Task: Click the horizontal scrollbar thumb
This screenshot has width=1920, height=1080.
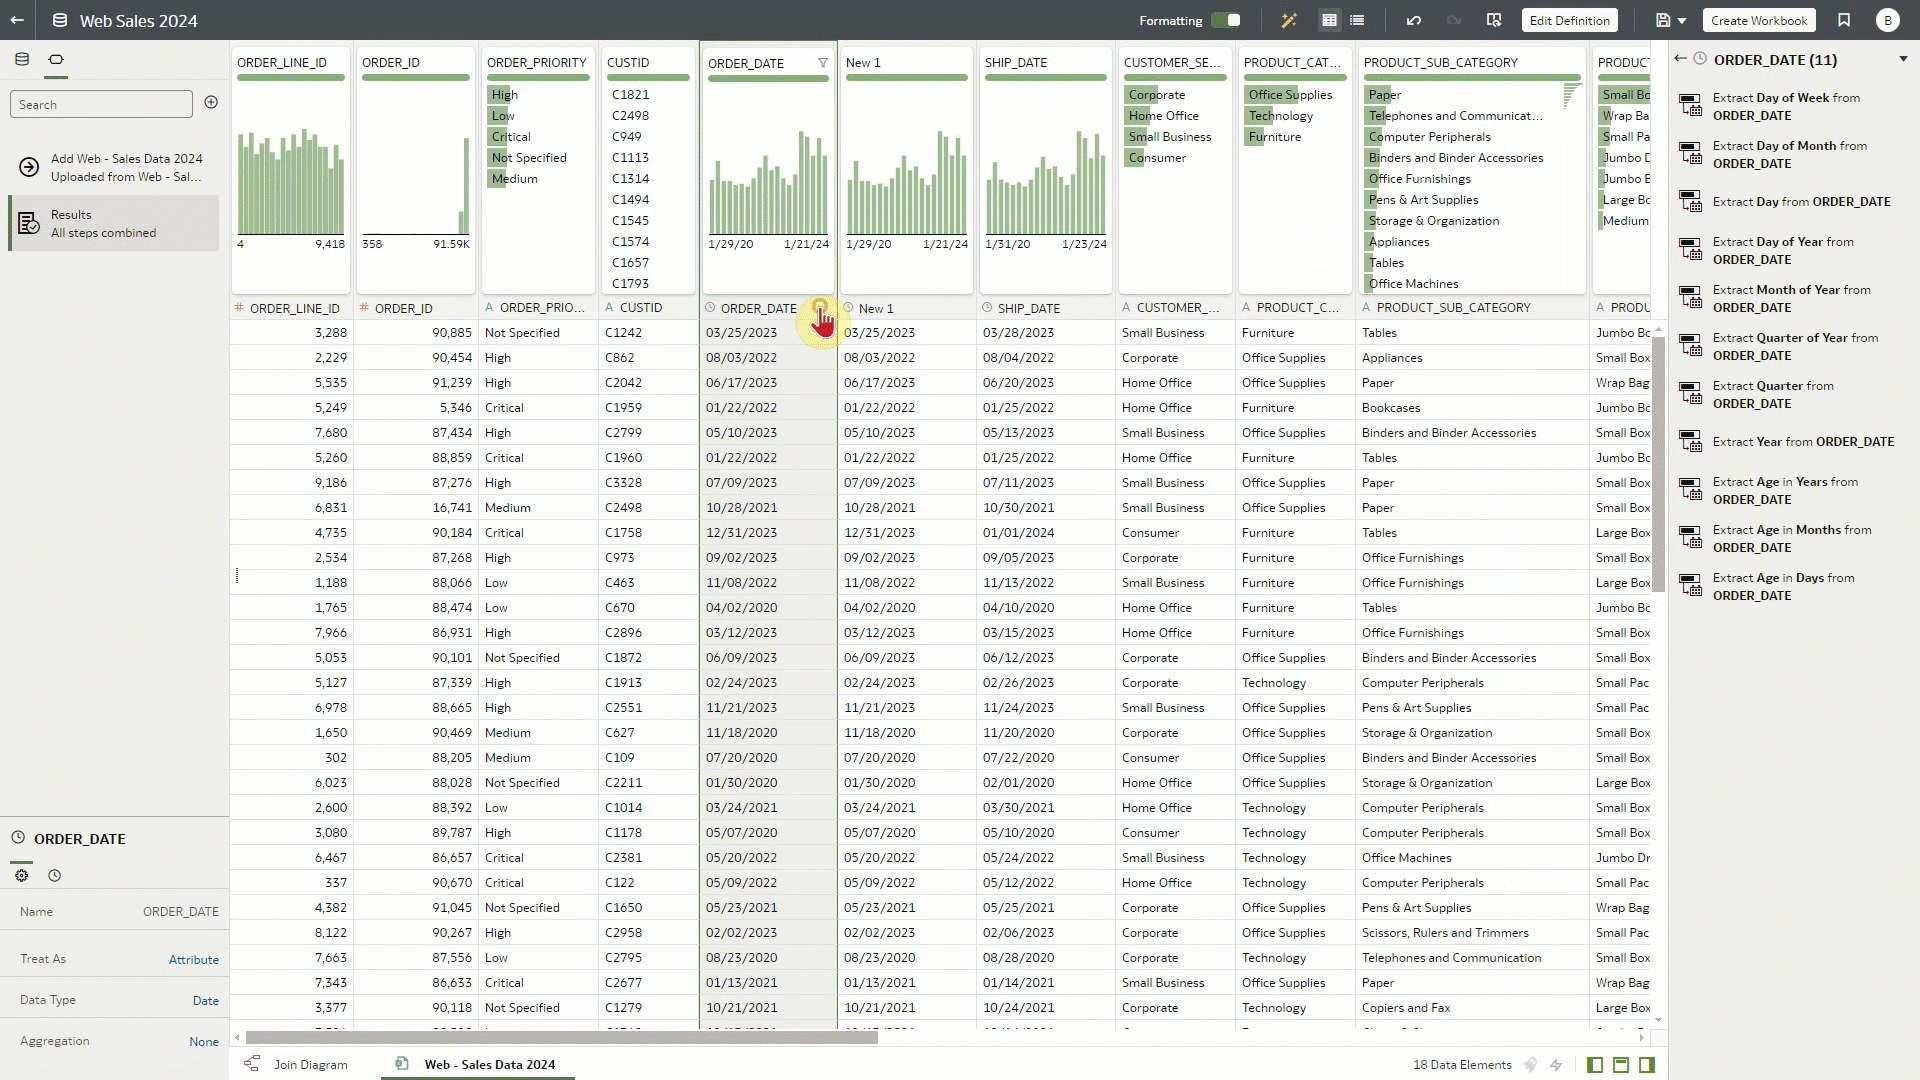Action: click(560, 1038)
